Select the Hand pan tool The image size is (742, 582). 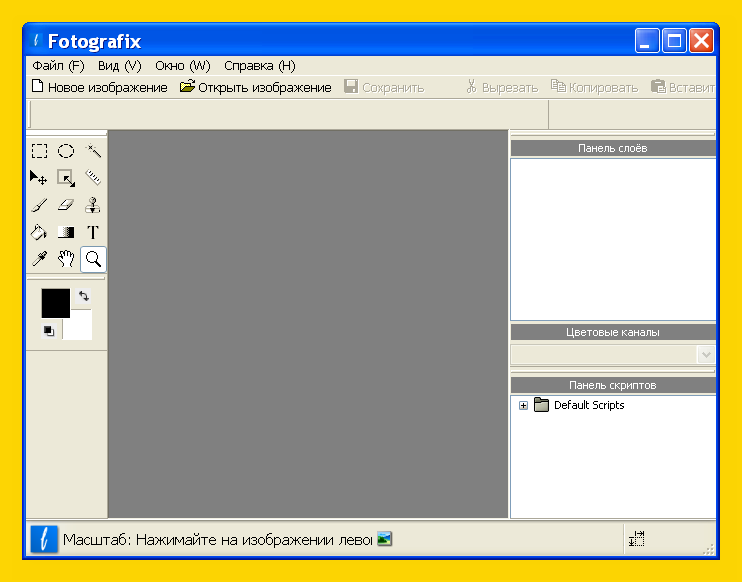[66, 259]
